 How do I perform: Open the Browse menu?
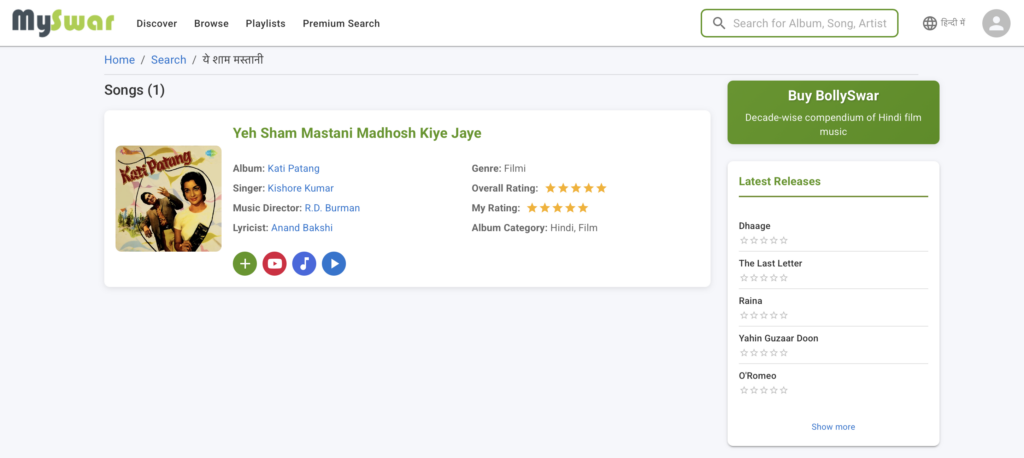tap(211, 23)
